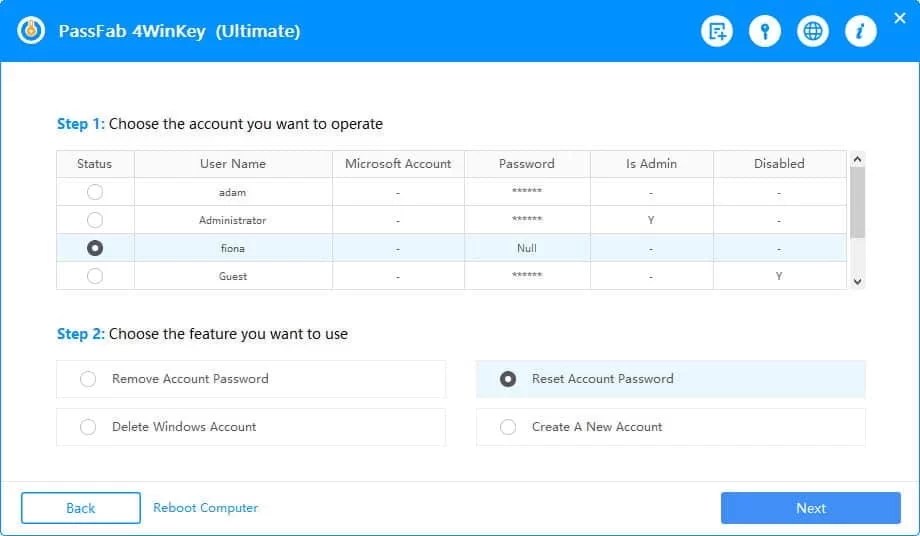
Task: Choose Reset Account Password option
Action: click(x=671, y=379)
